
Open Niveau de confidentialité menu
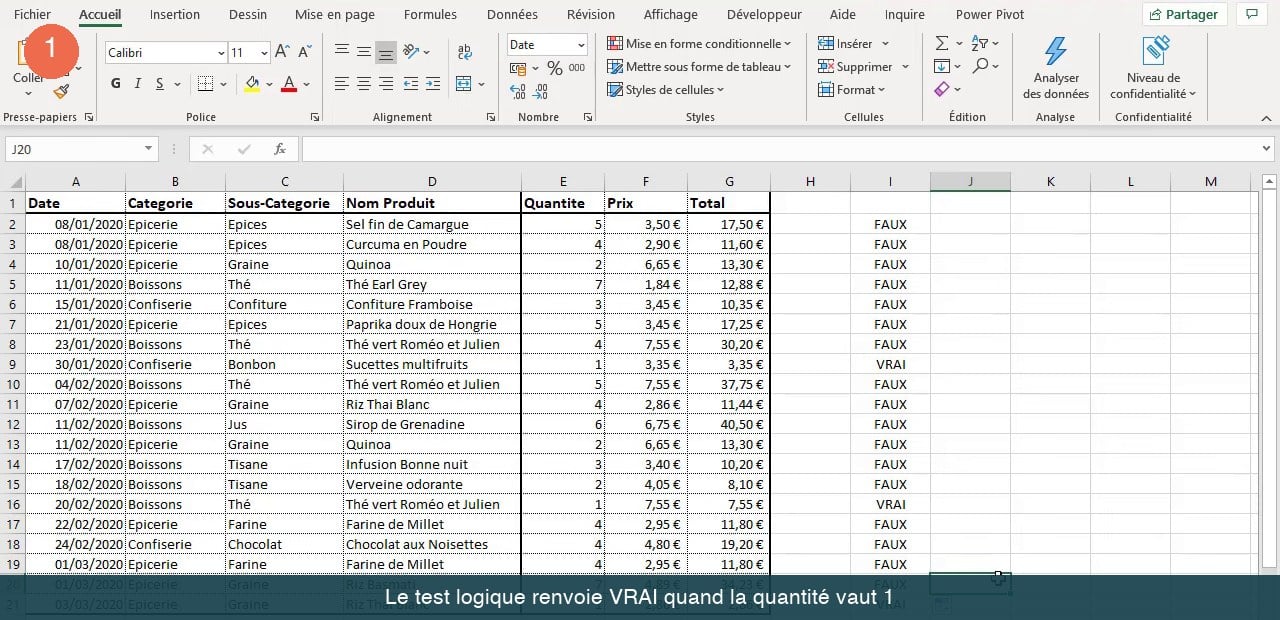click(1153, 69)
